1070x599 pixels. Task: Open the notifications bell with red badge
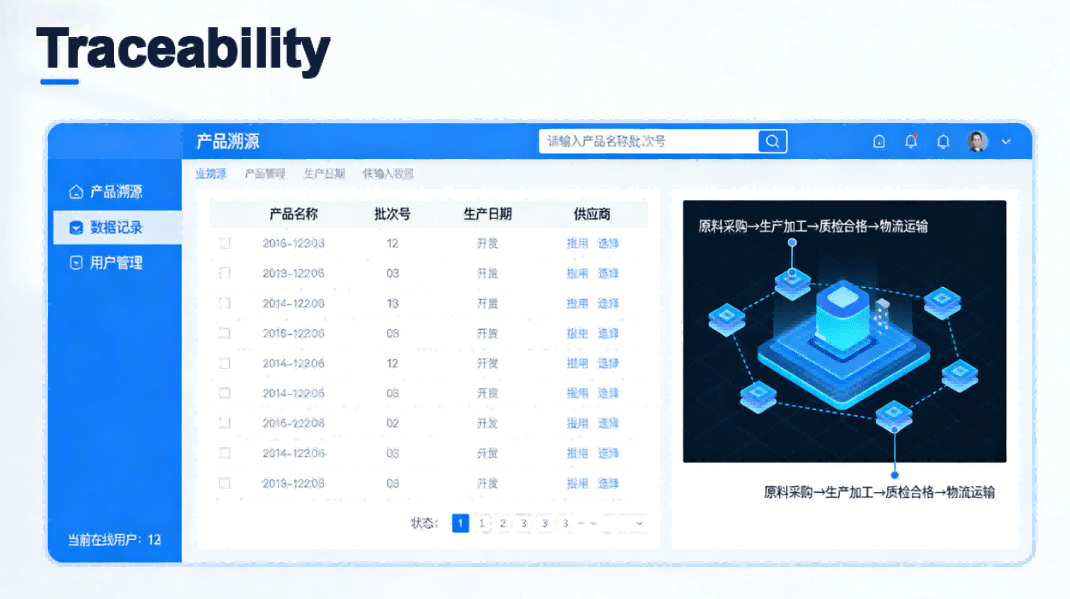click(x=911, y=141)
